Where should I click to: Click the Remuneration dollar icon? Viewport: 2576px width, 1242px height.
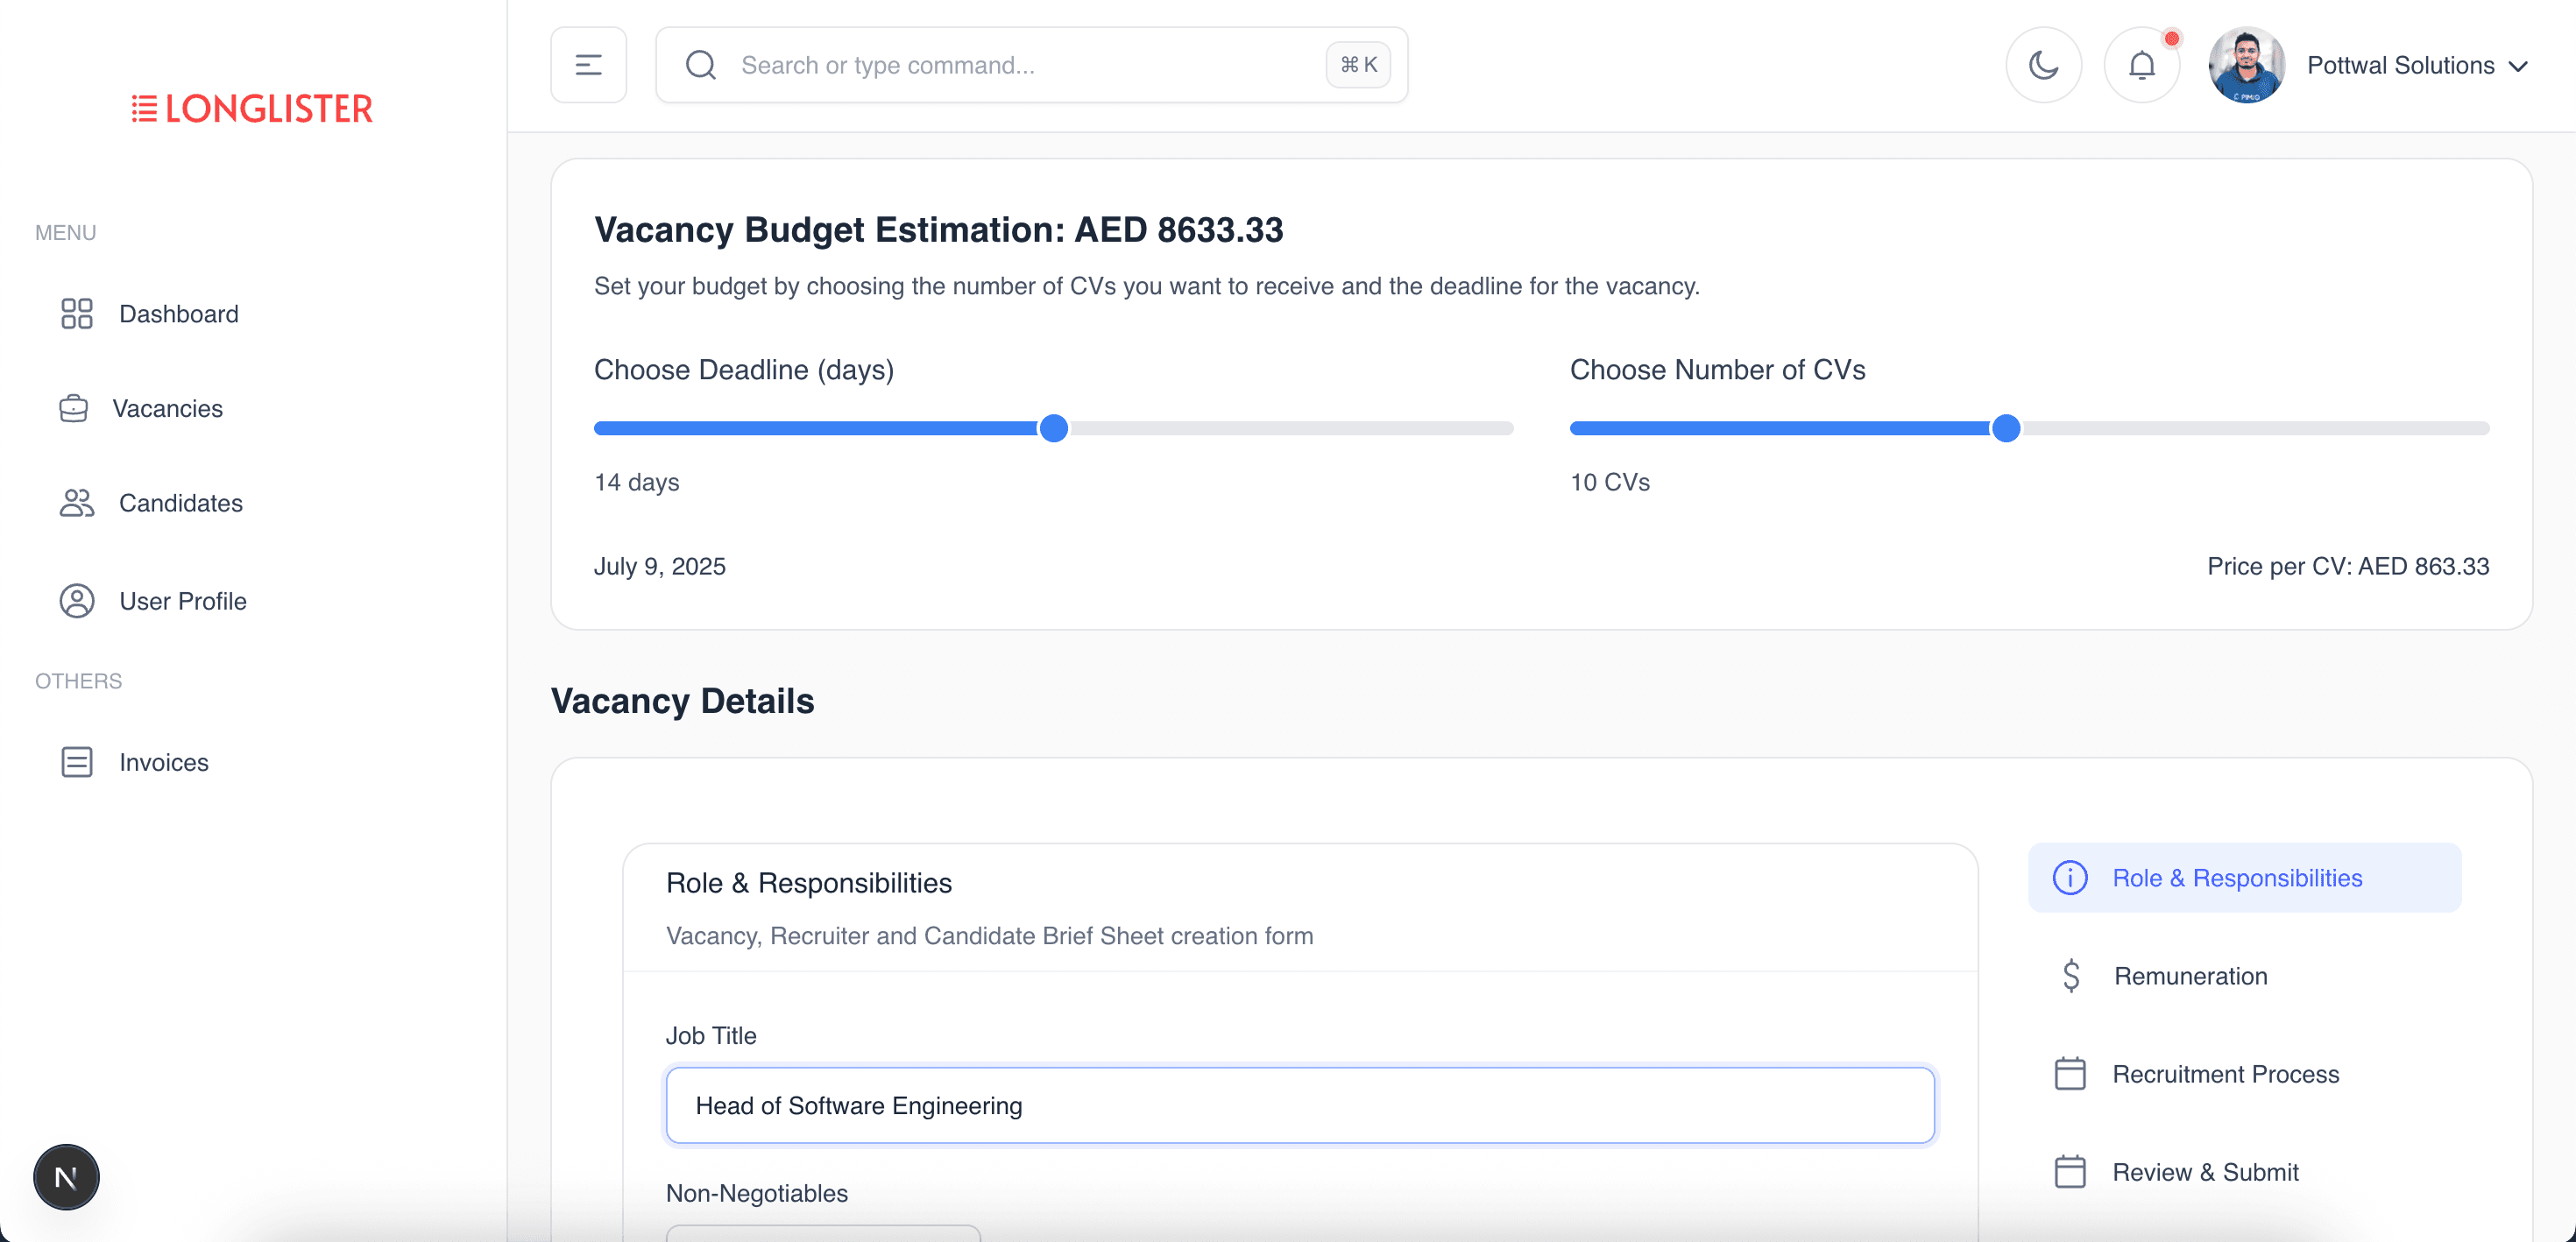tap(2070, 976)
